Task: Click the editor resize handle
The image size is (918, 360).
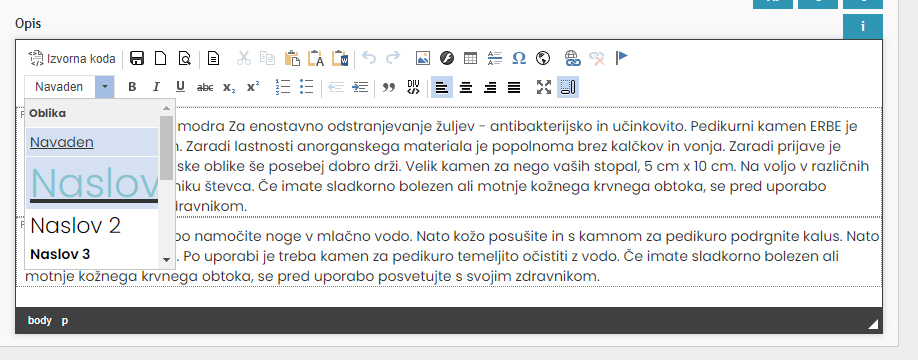Action: pos(873,324)
